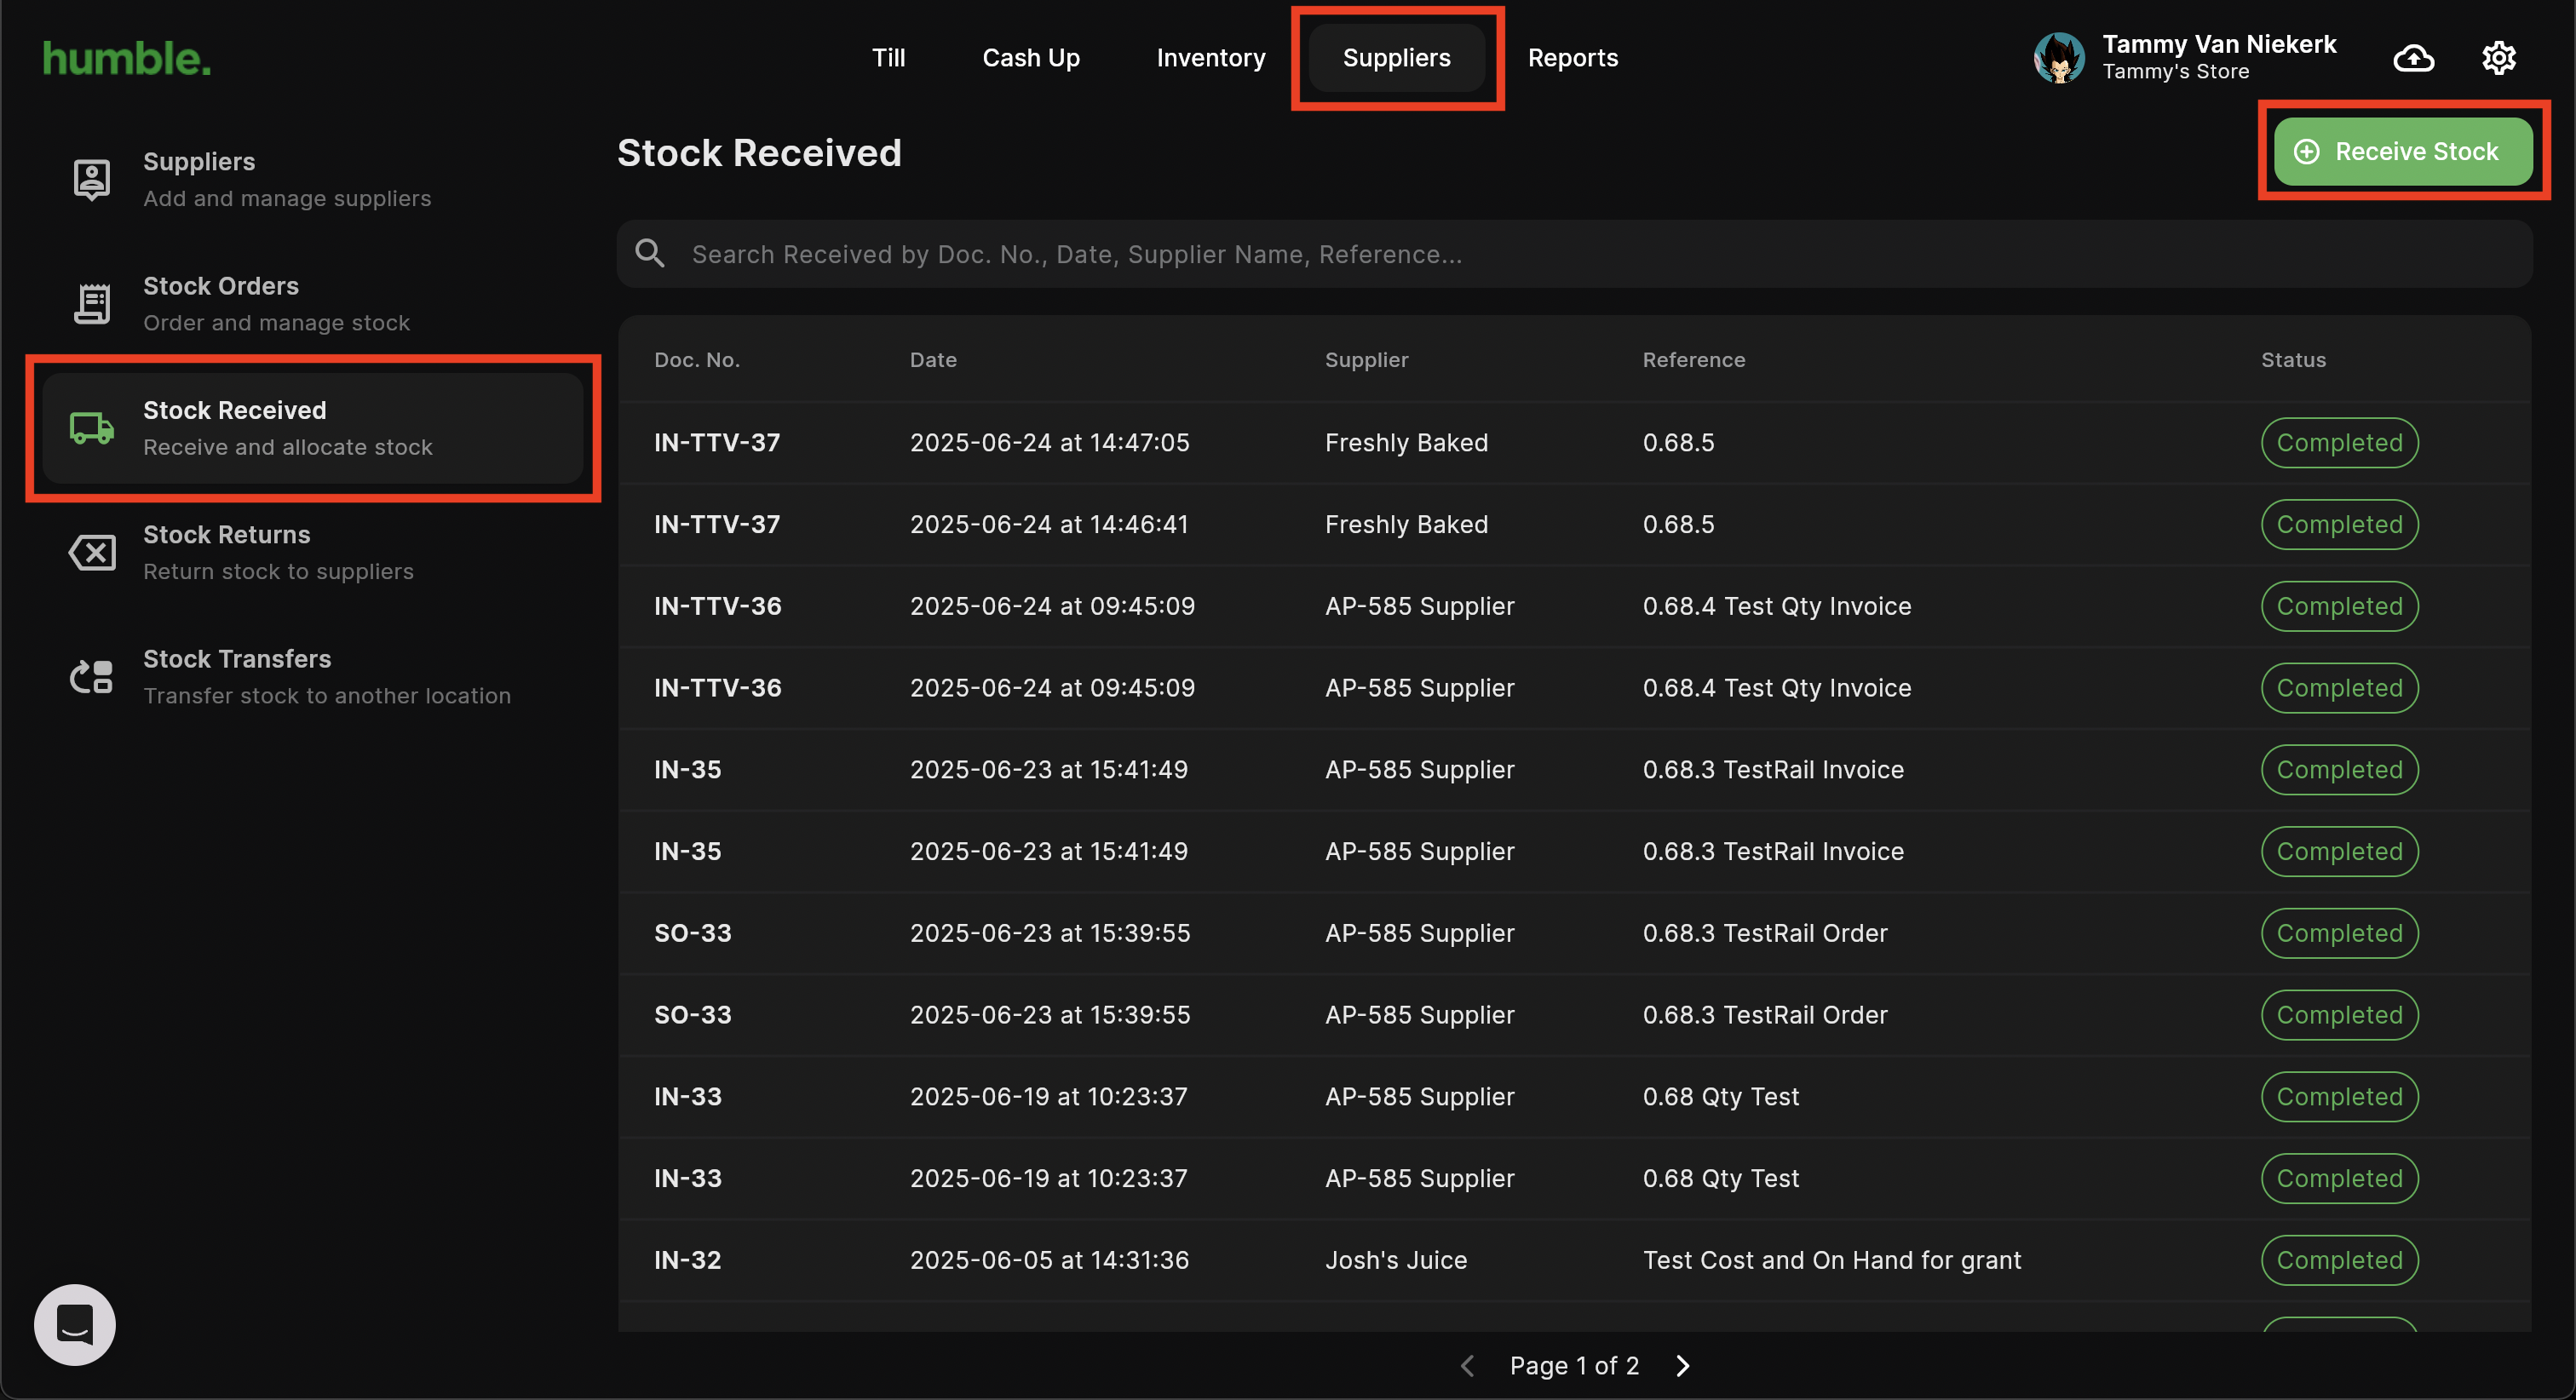This screenshot has height=1400, width=2576.
Task: Sort by the Doc. No. column header
Action: [x=697, y=360]
